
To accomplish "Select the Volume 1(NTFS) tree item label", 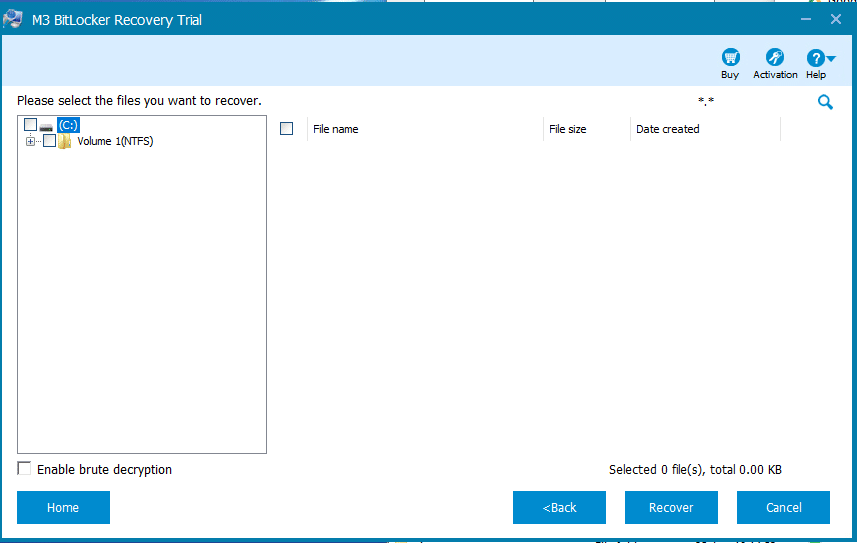I will coord(115,141).
